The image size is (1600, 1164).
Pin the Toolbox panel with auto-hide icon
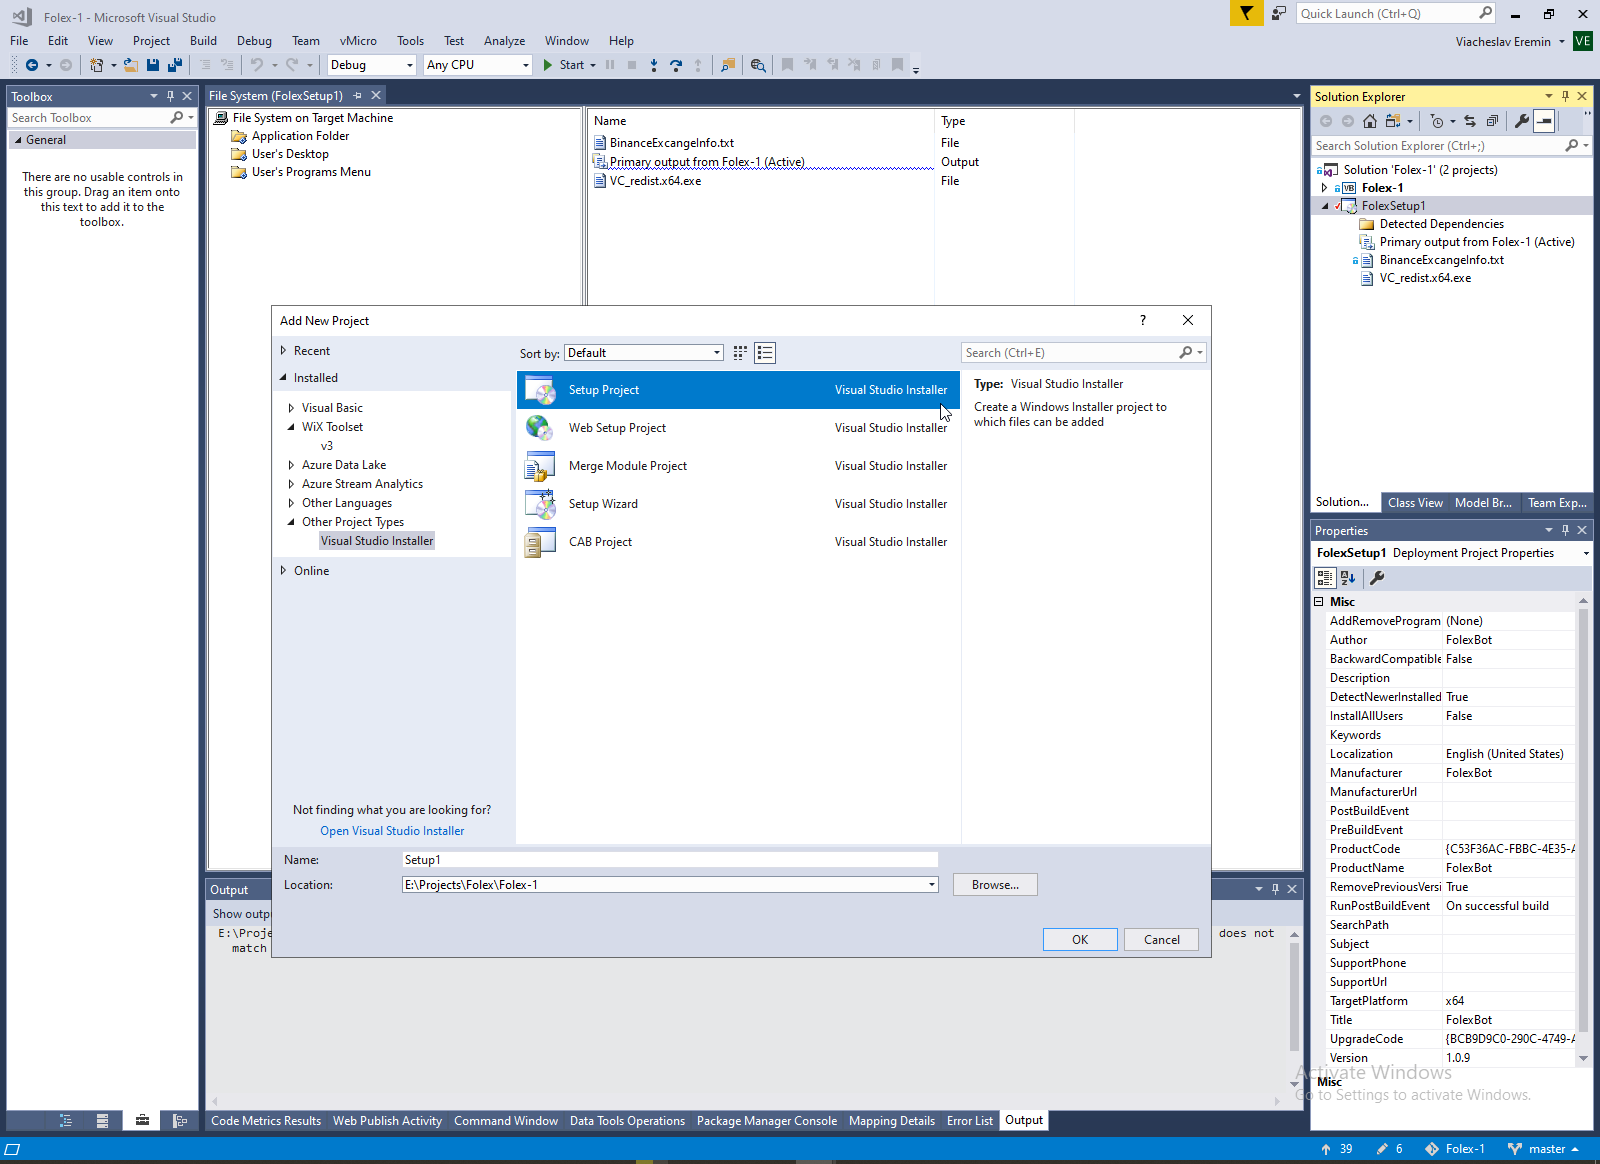[170, 96]
